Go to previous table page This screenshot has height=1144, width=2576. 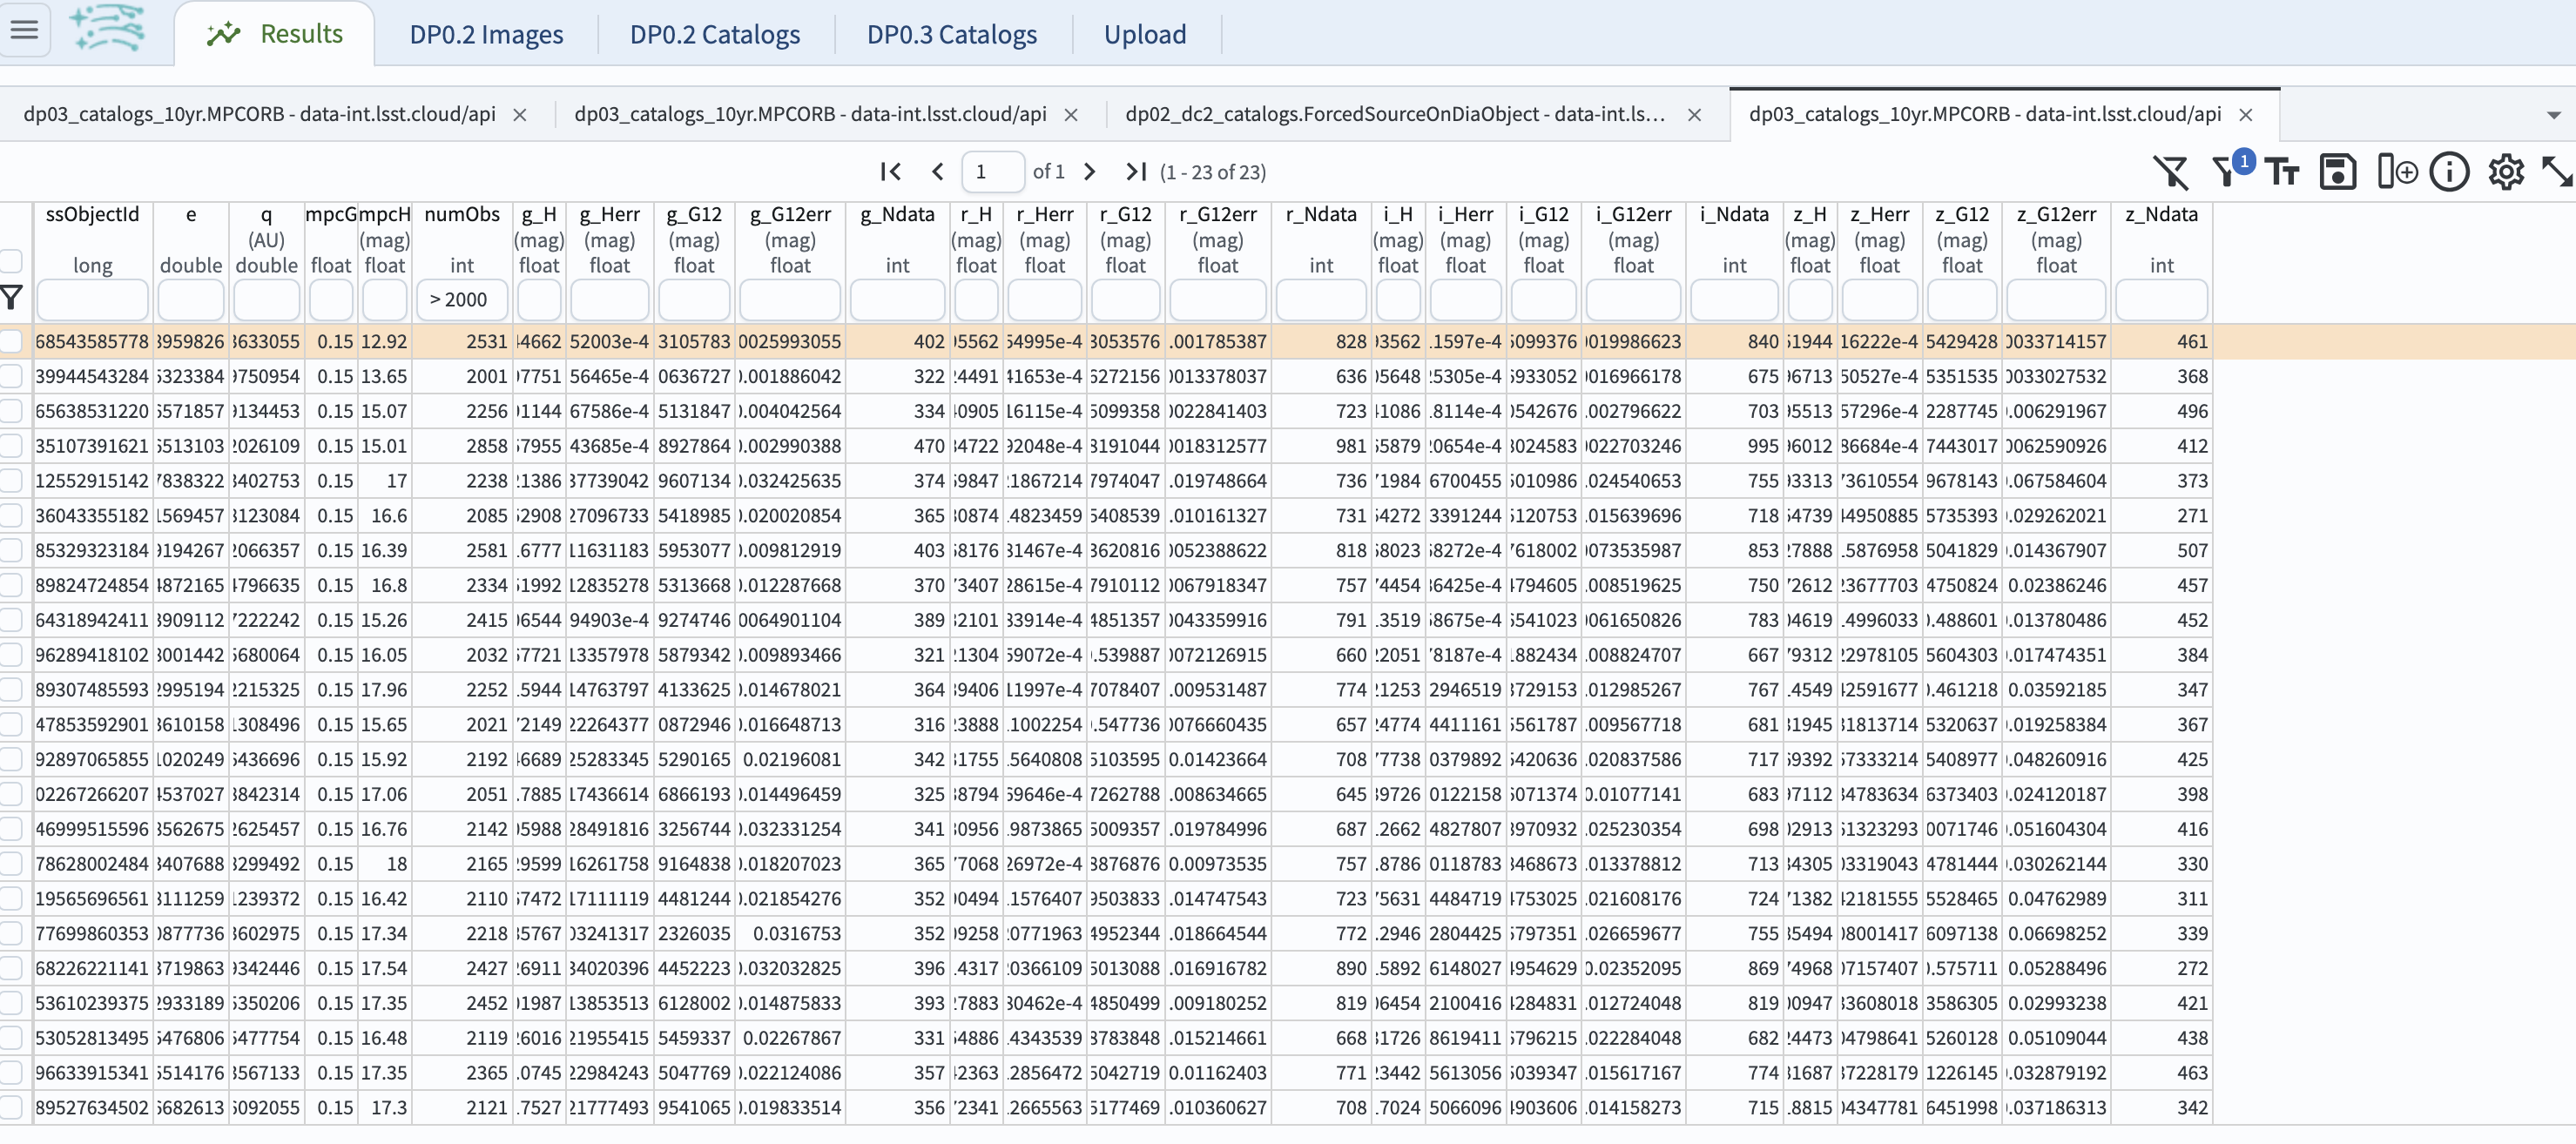937,172
